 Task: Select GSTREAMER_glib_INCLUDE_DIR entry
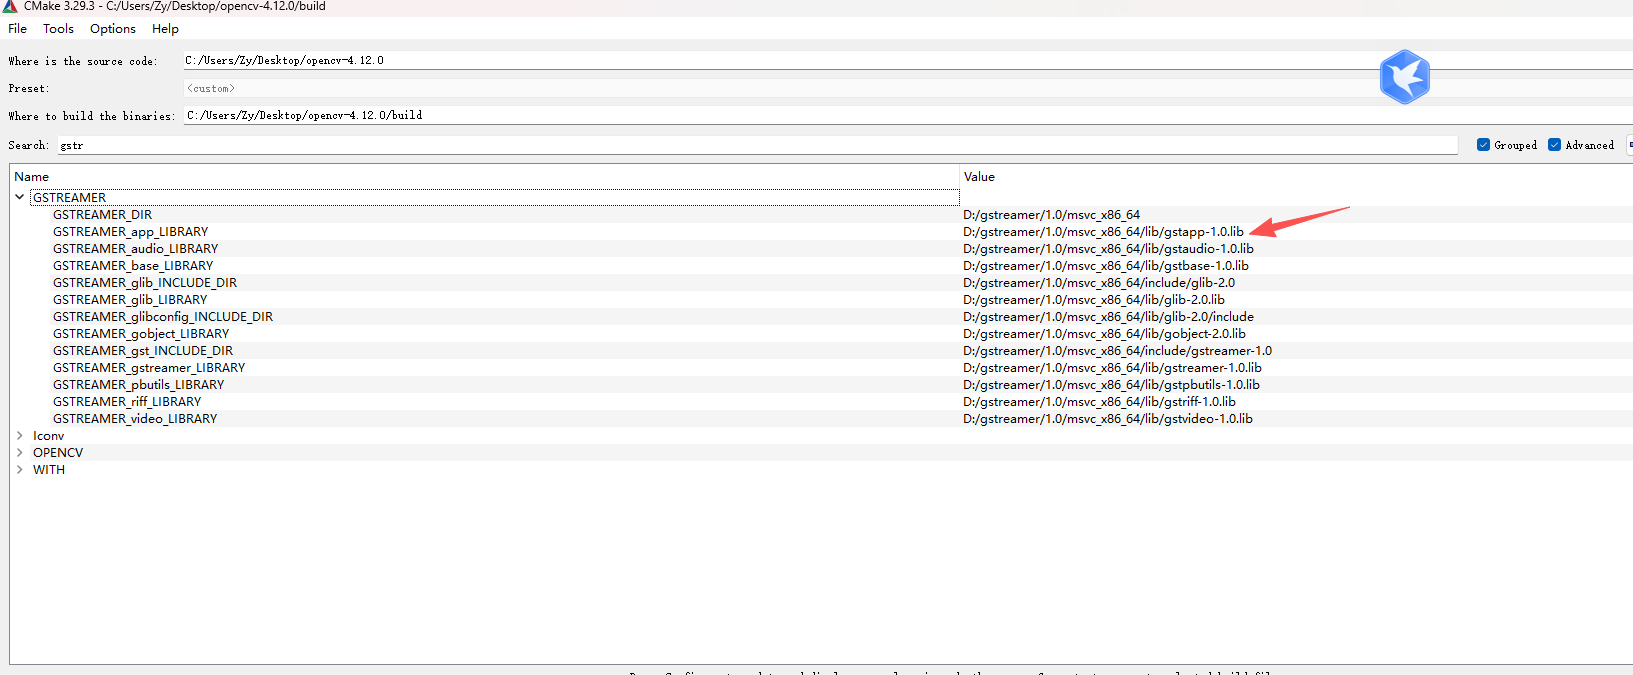(145, 282)
